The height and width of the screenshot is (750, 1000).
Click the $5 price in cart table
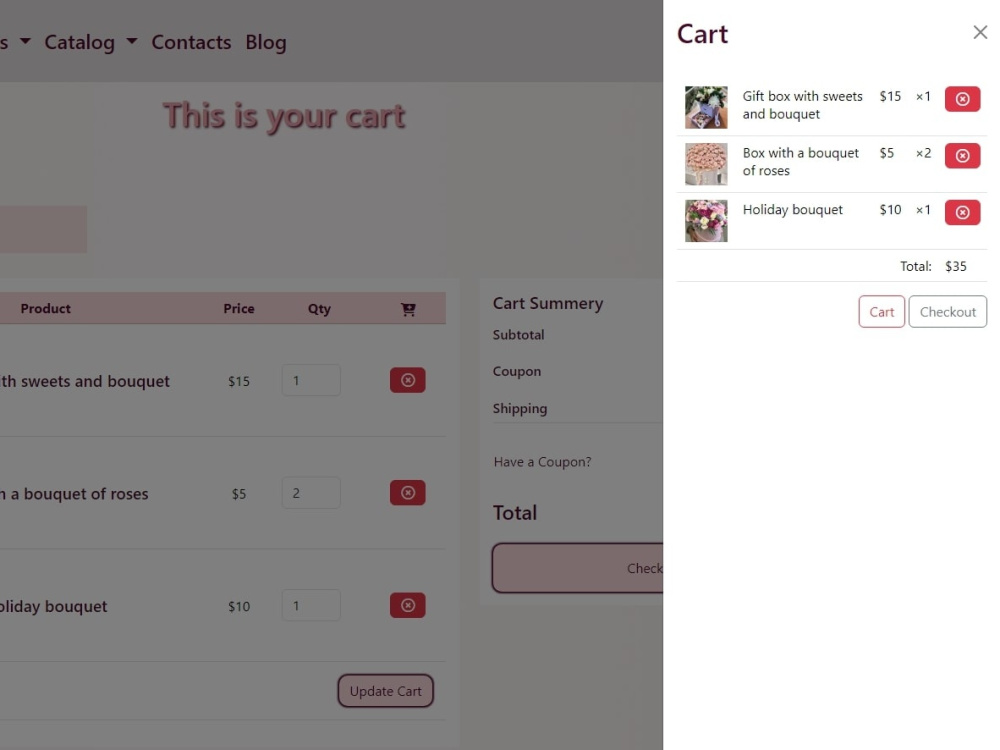tap(239, 494)
